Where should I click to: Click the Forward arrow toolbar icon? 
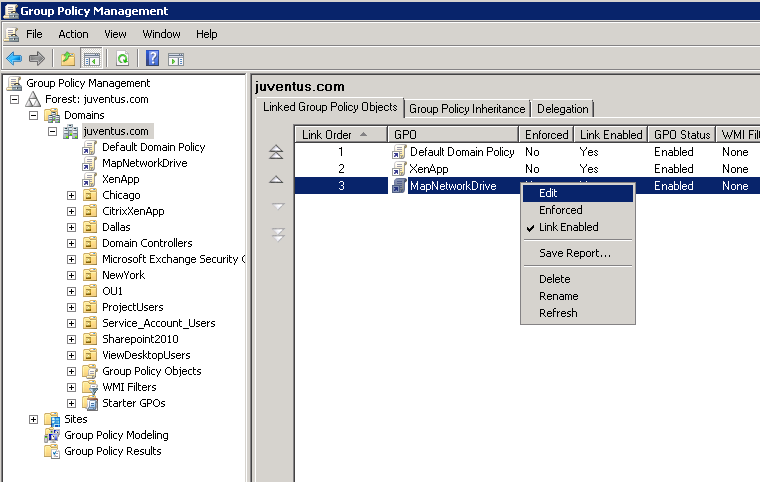[x=37, y=59]
